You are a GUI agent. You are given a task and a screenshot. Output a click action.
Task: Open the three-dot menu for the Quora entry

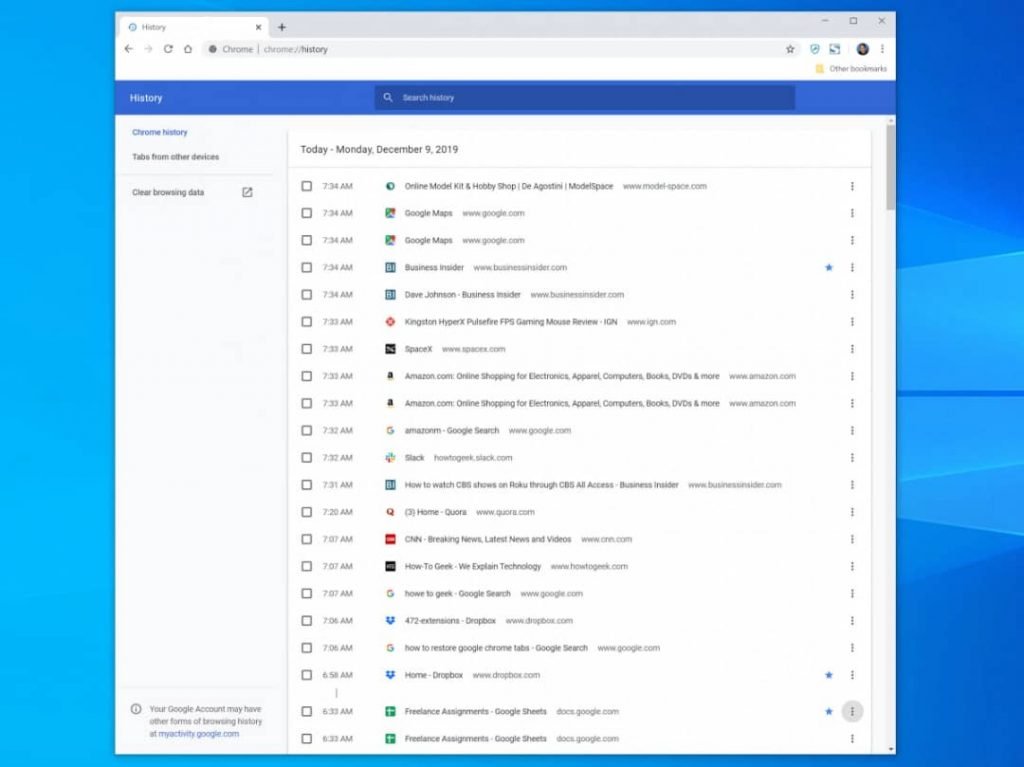point(852,512)
